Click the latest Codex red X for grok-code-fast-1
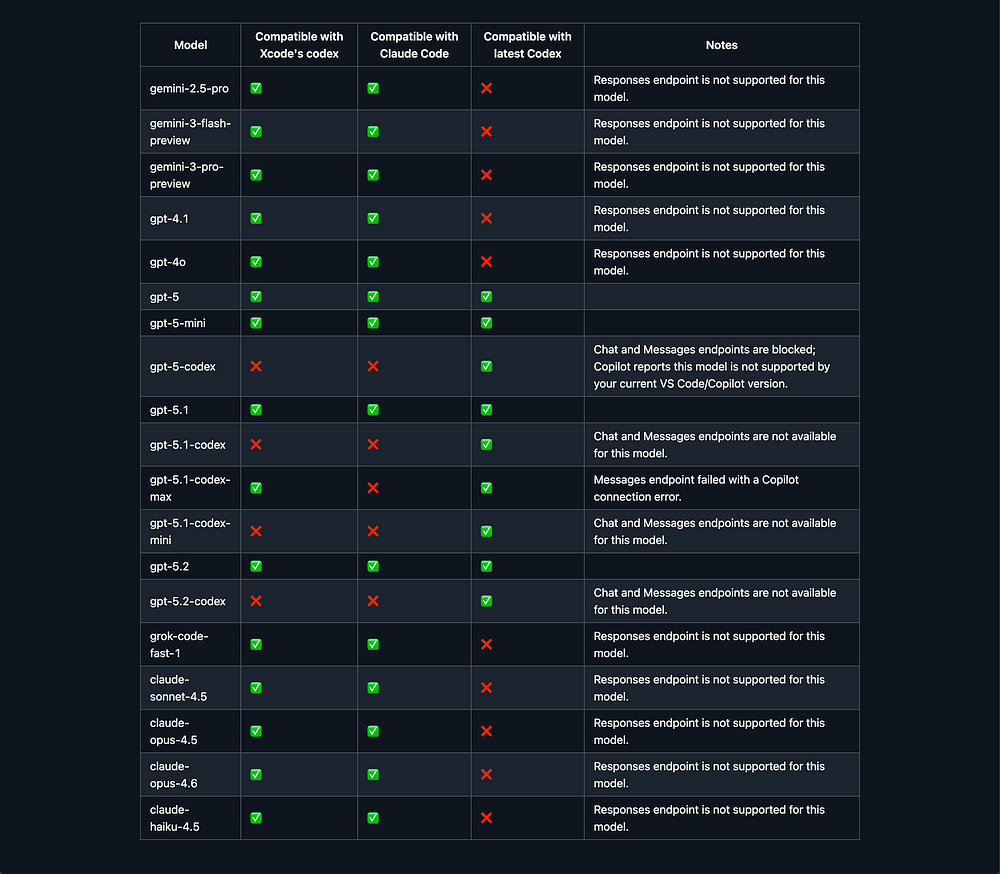This screenshot has height=874, width=1000. (x=486, y=644)
